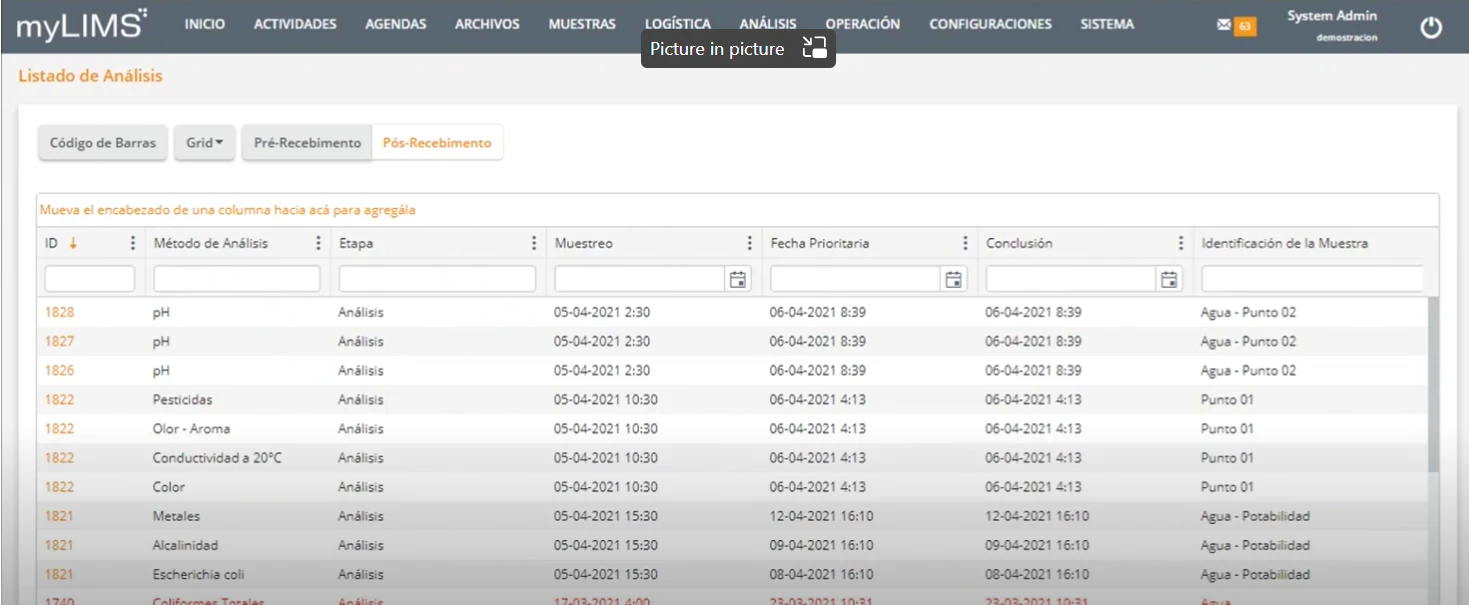Viewport: 1469px width, 605px height.
Task: Open the Grid dropdown
Action: click(x=204, y=142)
